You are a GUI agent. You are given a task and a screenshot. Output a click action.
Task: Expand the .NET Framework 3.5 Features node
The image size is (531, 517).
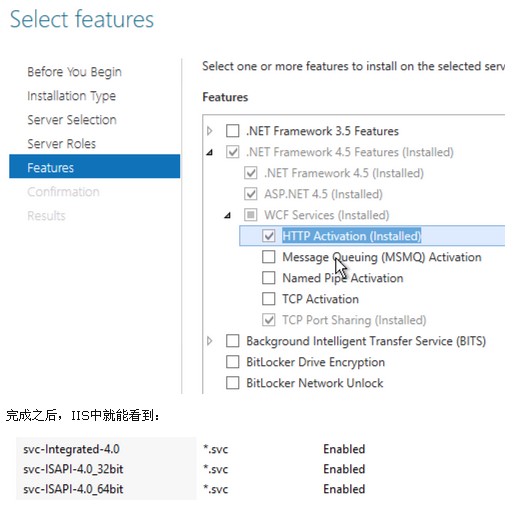(210, 131)
